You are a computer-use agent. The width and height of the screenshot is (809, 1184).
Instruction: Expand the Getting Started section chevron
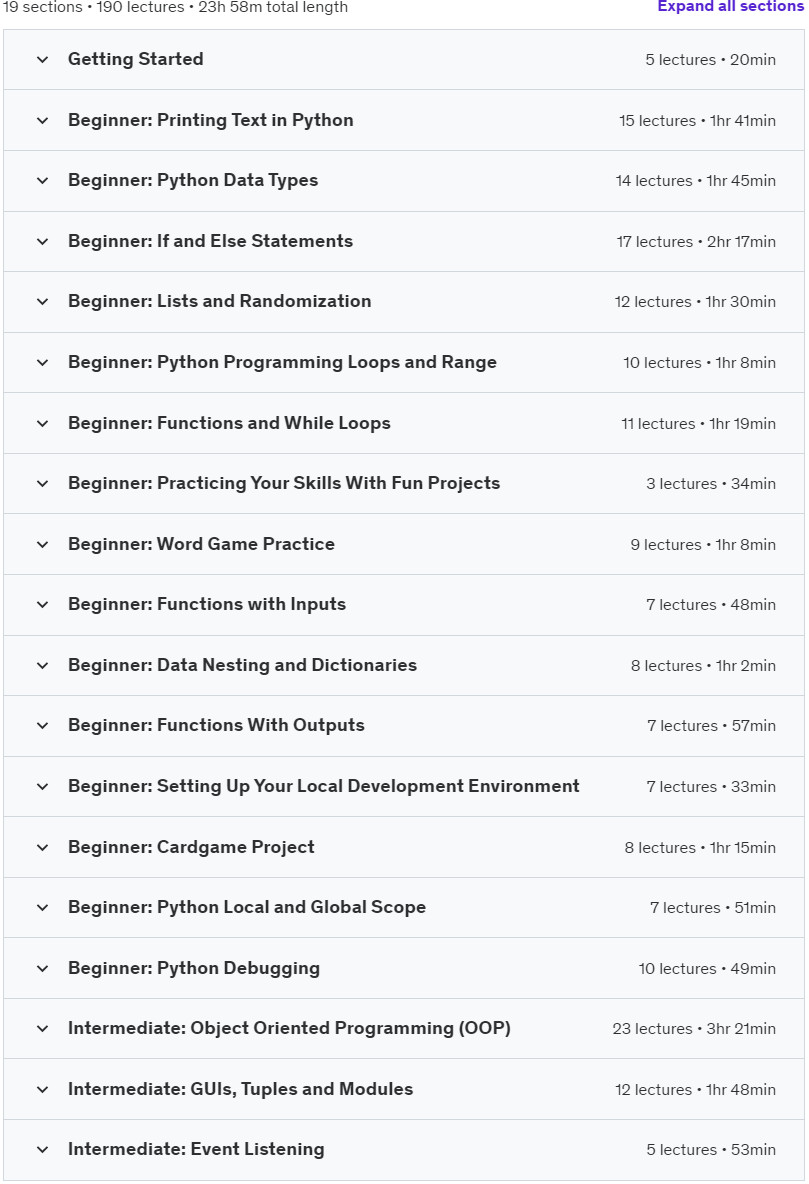point(43,59)
